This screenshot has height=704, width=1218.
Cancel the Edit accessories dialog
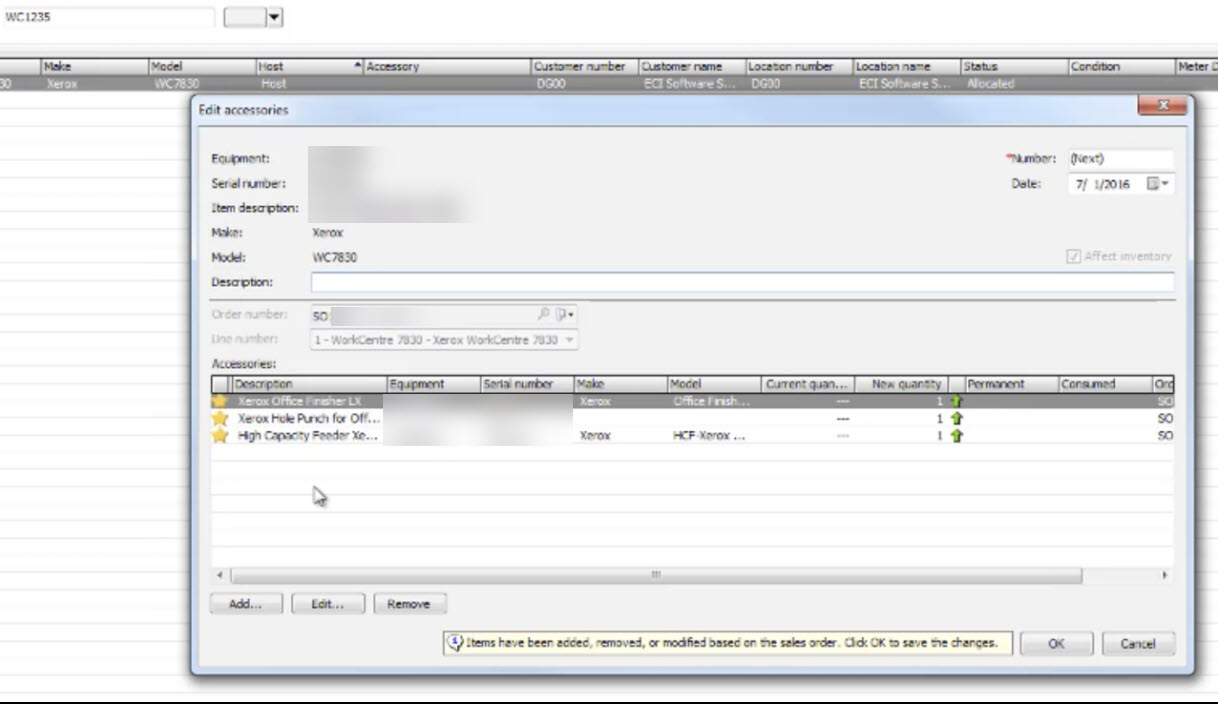[x=1138, y=644]
